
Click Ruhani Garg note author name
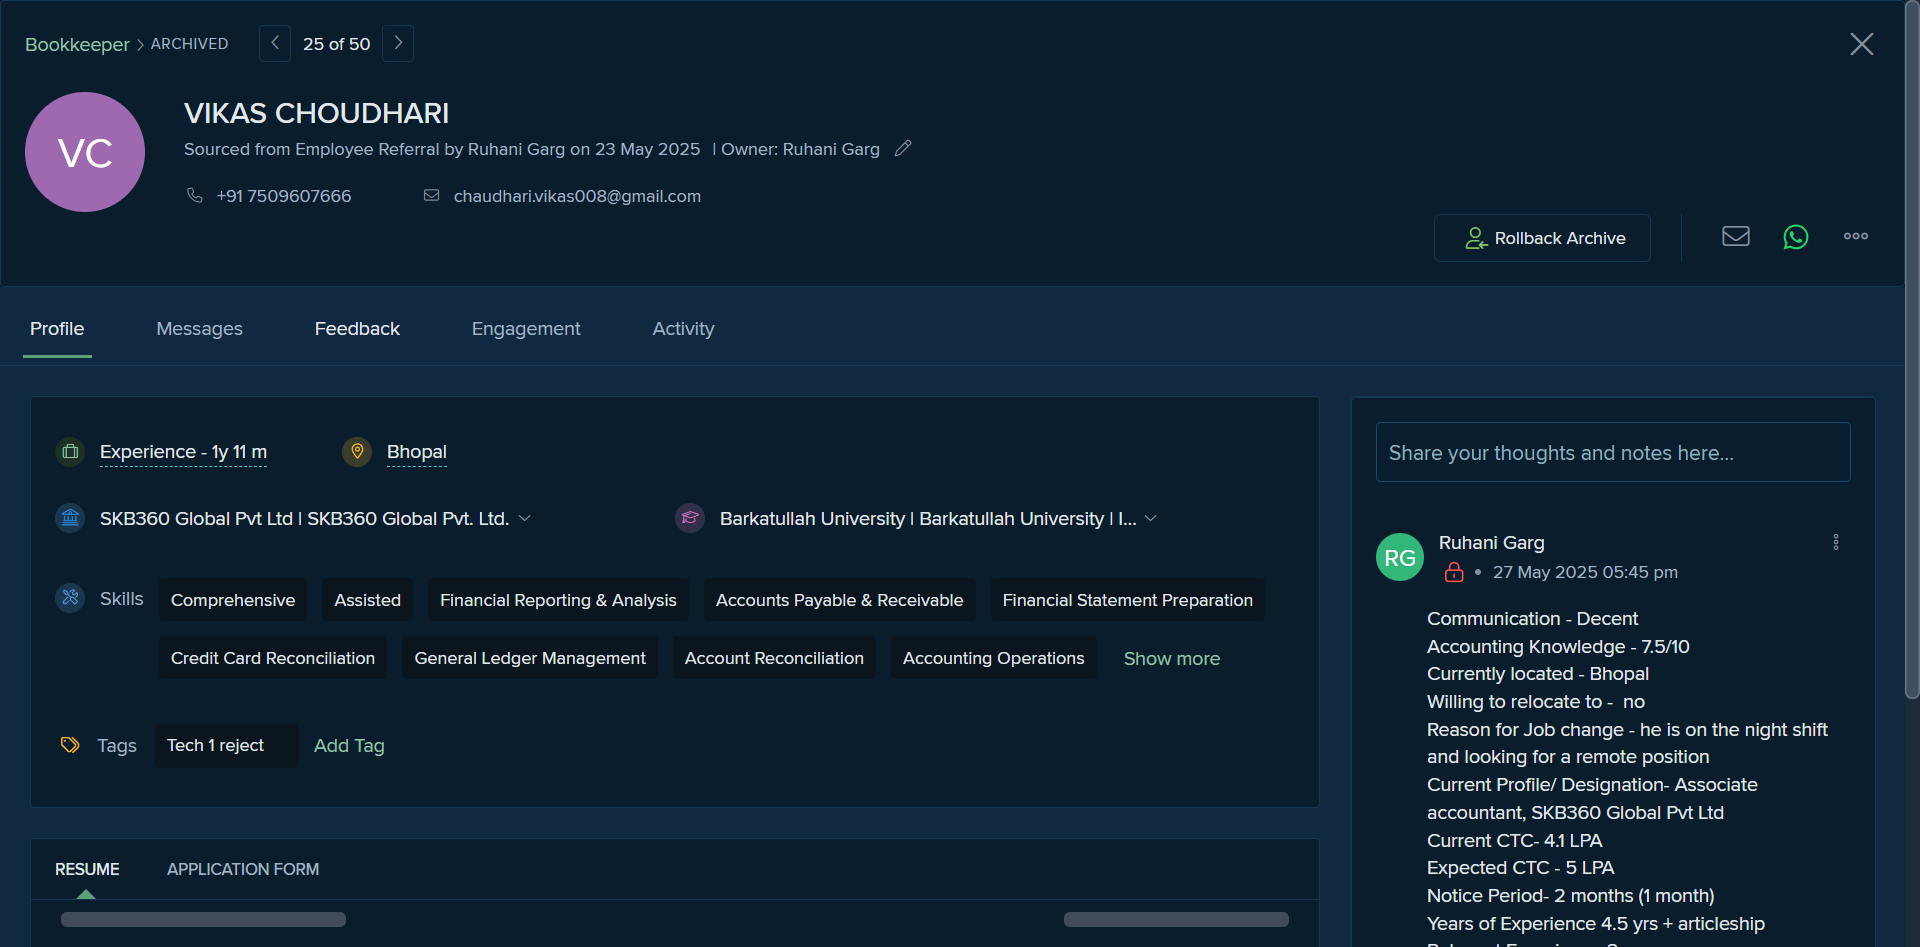tap(1492, 543)
